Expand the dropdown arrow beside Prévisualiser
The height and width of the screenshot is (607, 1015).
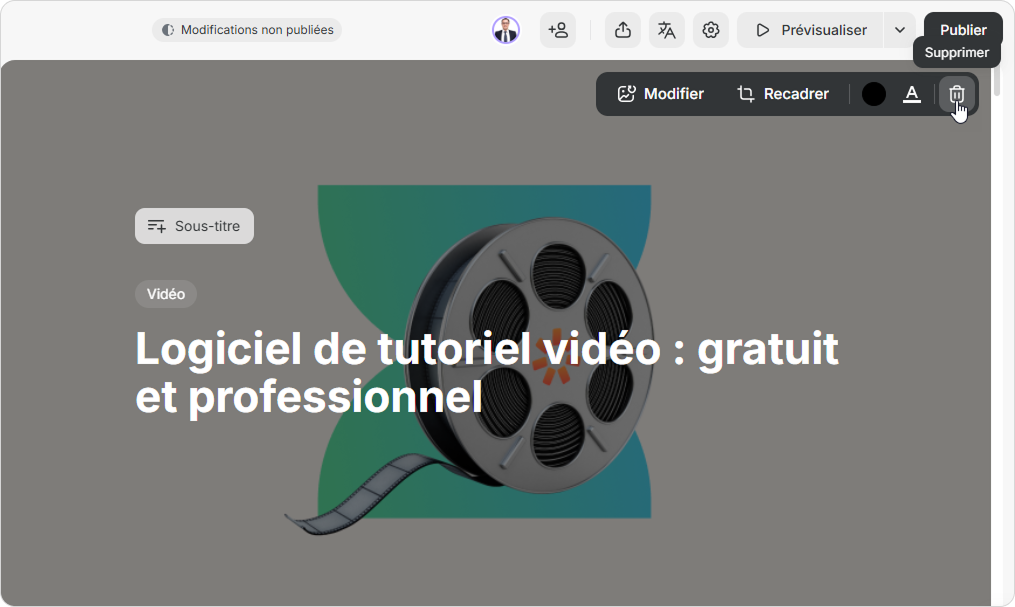(900, 30)
